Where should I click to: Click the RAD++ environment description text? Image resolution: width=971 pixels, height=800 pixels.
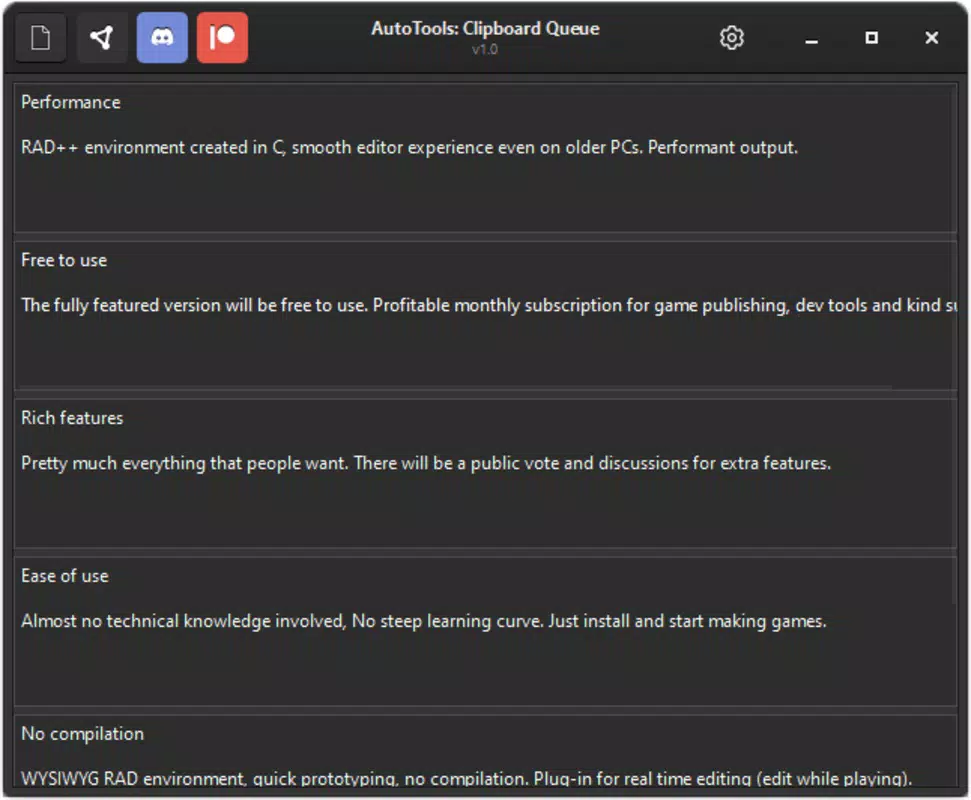pyautogui.click(x=409, y=147)
